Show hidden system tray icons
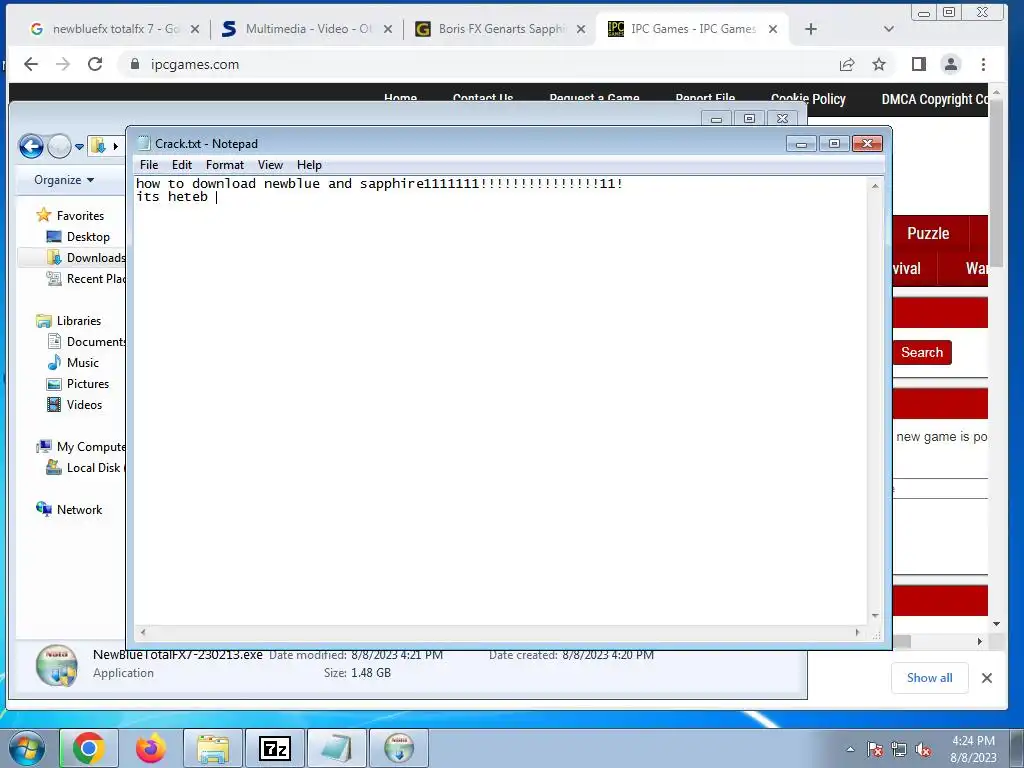The height and width of the screenshot is (768, 1024). [x=850, y=749]
